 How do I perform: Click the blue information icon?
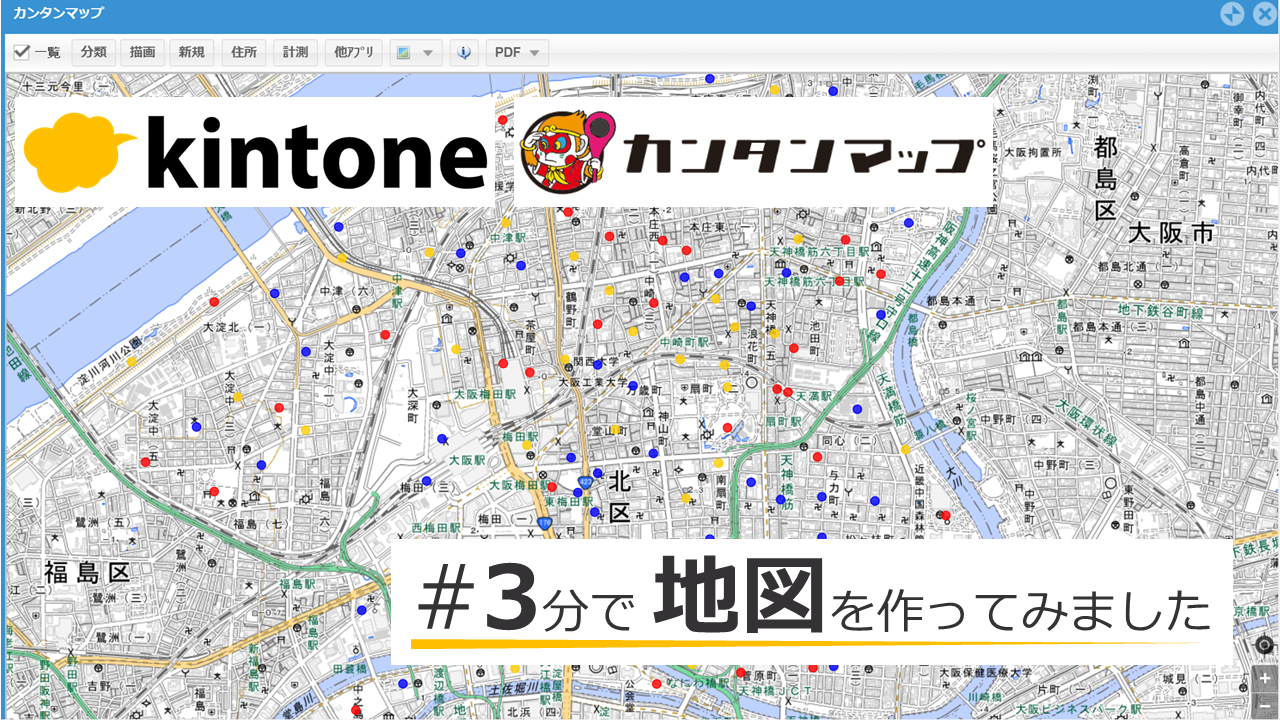[x=465, y=53]
